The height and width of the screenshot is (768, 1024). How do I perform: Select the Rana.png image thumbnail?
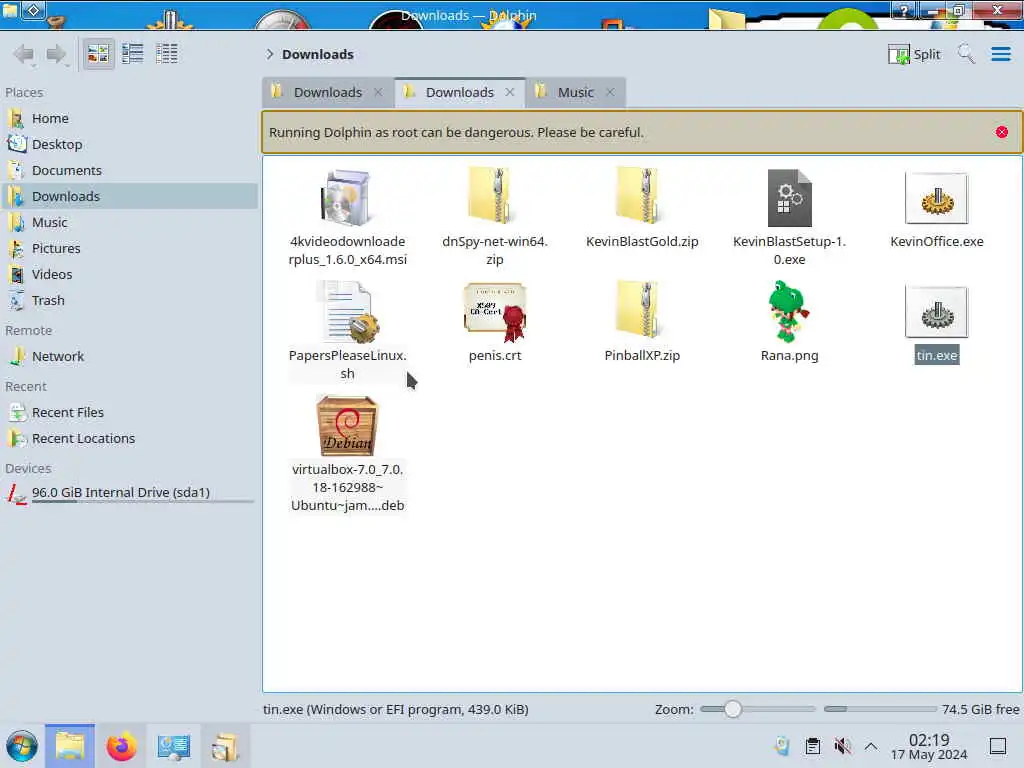789,312
